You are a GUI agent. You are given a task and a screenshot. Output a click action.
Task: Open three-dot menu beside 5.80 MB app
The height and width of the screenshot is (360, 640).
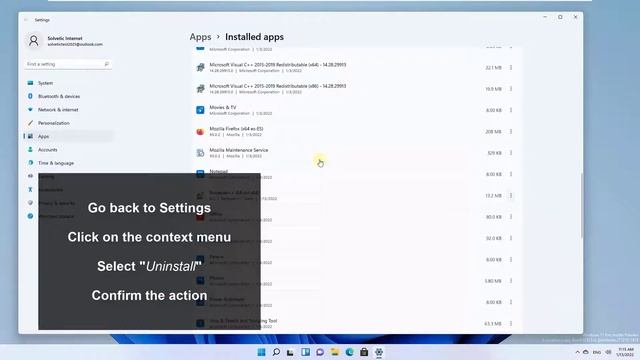[511, 281]
